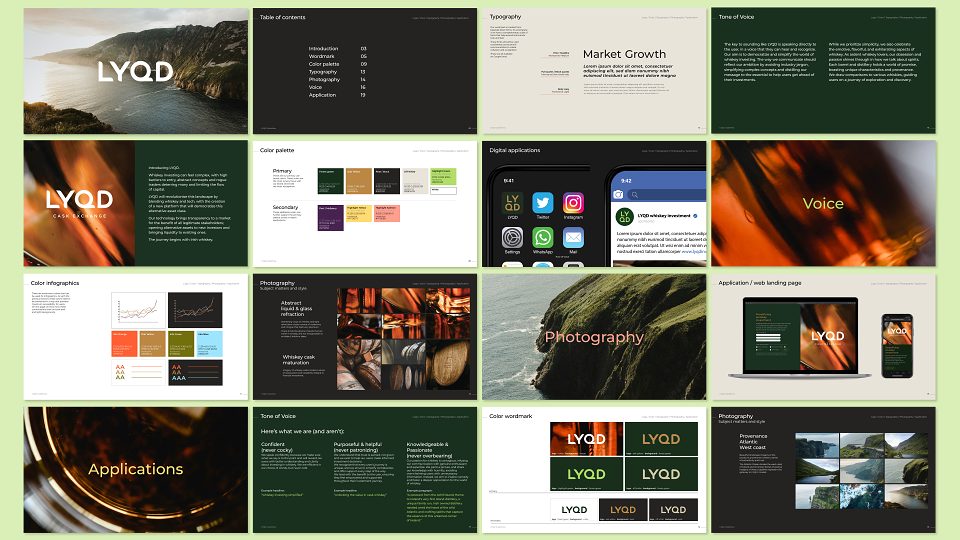Open the Applications section divider slide

[136, 470]
